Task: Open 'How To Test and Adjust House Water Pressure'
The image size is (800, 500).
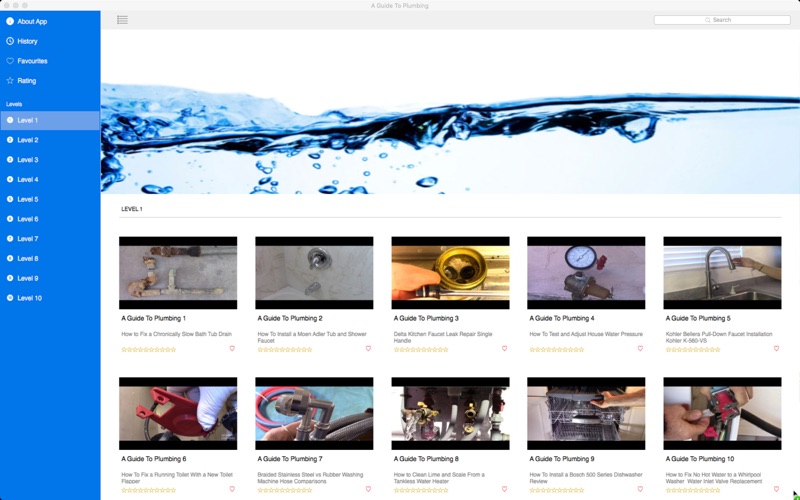Action: [x=586, y=334]
